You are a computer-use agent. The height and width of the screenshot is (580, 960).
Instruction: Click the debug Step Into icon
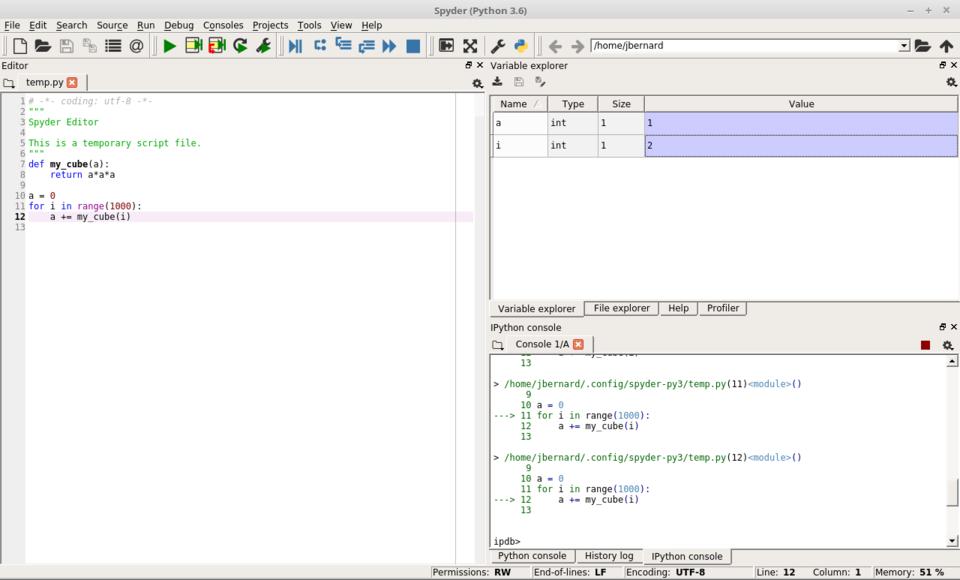(343, 46)
